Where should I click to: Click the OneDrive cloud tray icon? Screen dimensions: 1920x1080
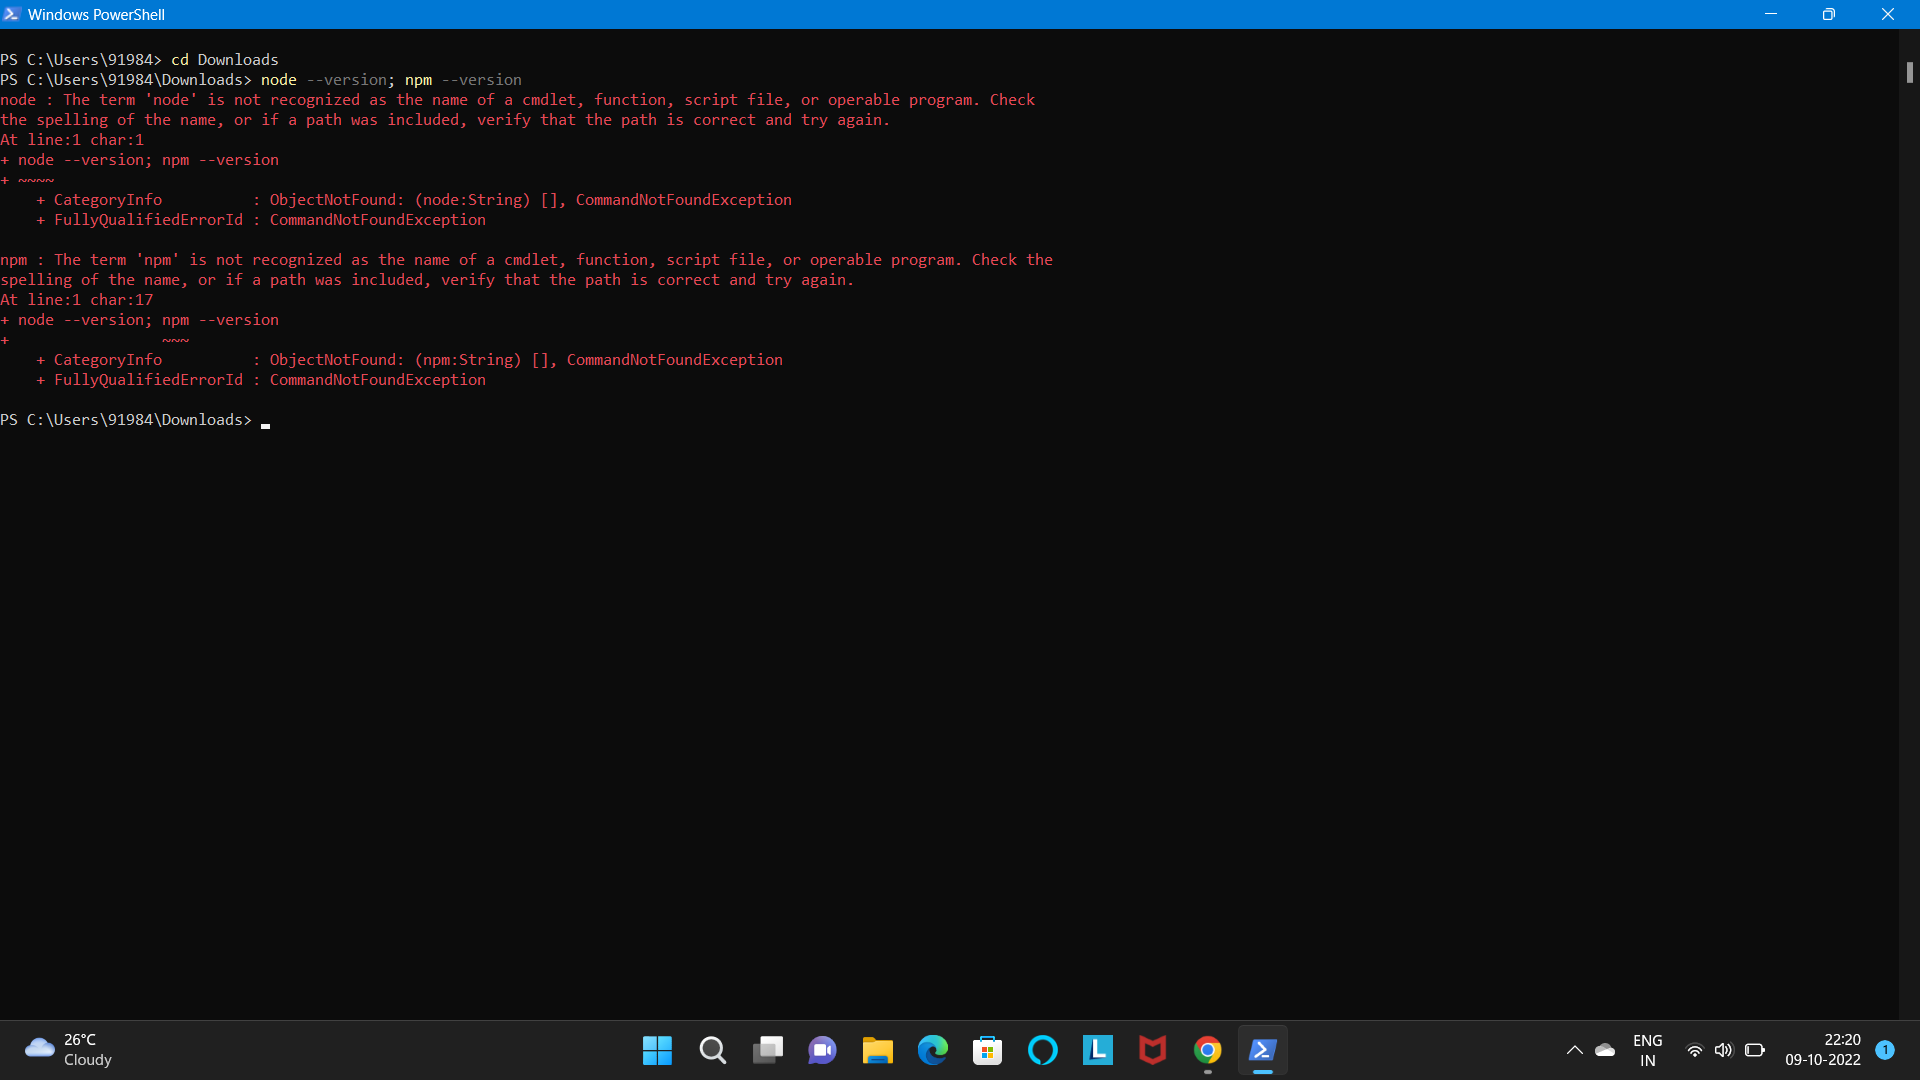(x=1605, y=1050)
